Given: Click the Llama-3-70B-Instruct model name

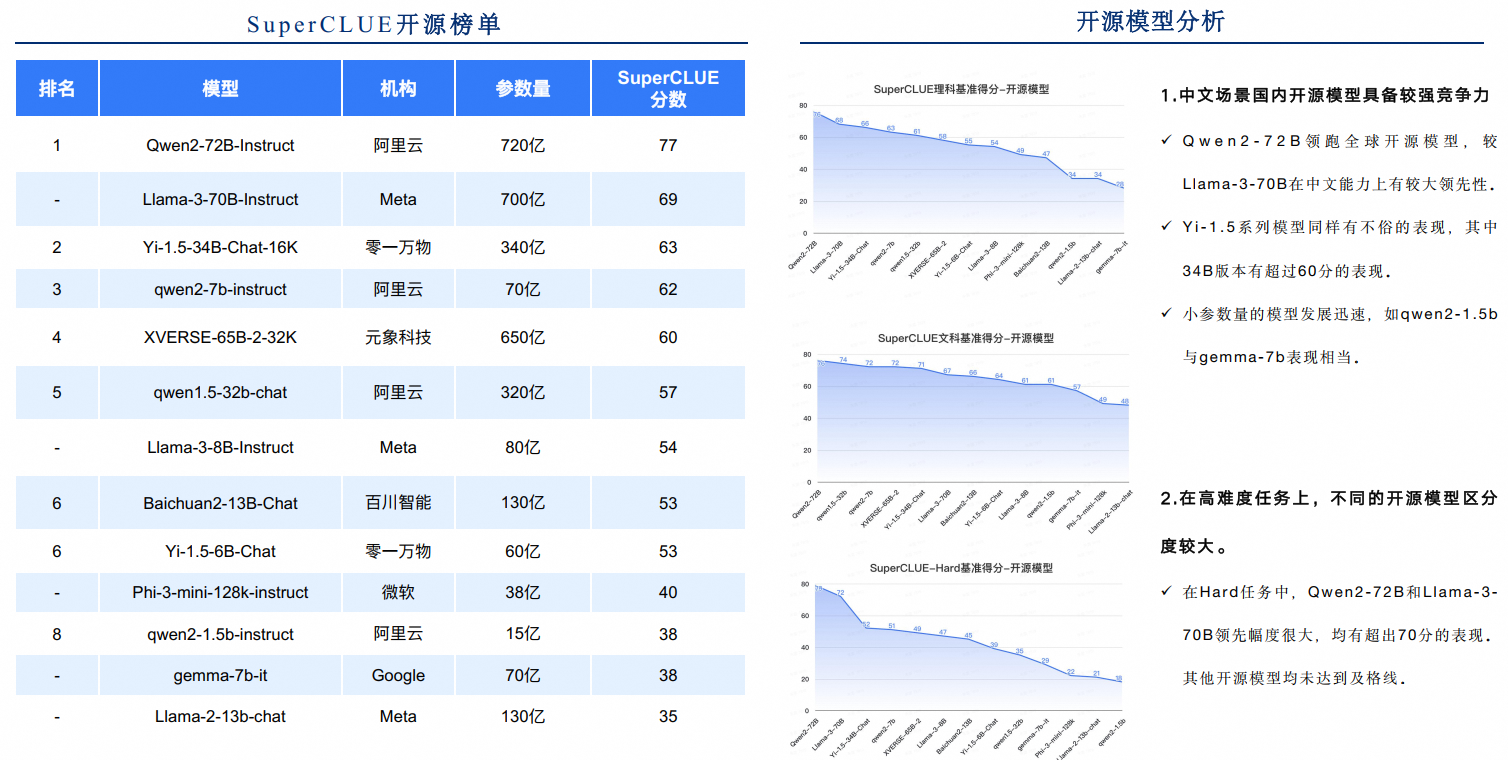Looking at the screenshot, I should pos(220,199).
